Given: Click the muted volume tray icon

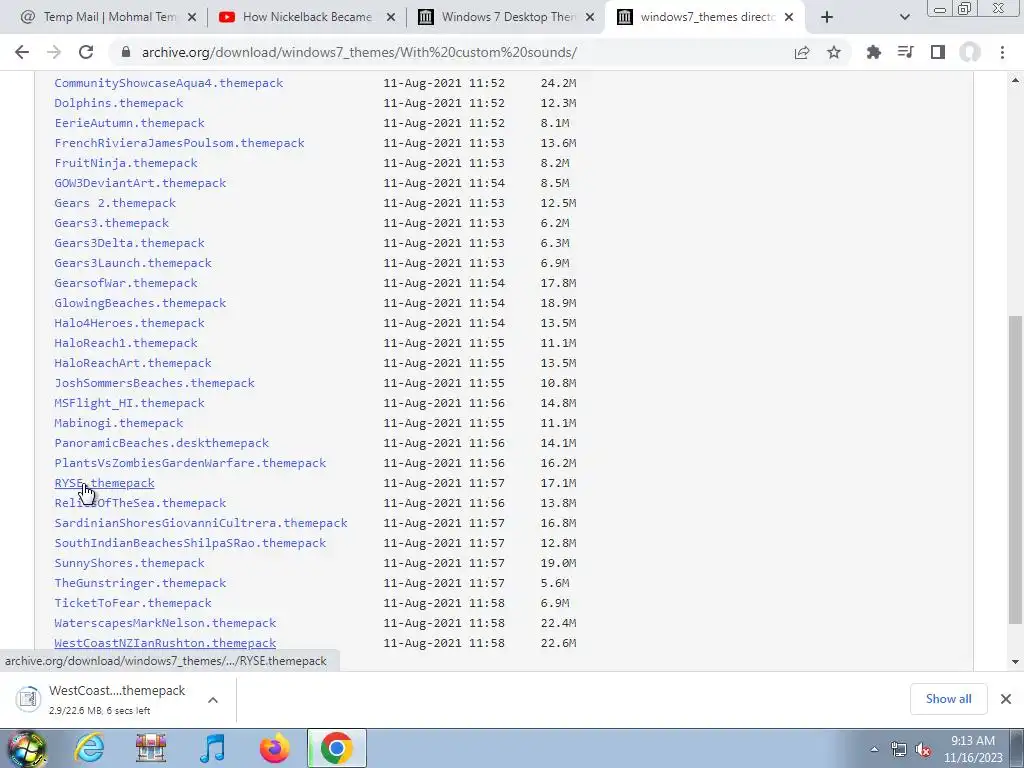Looking at the screenshot, I should pos(923,750).
